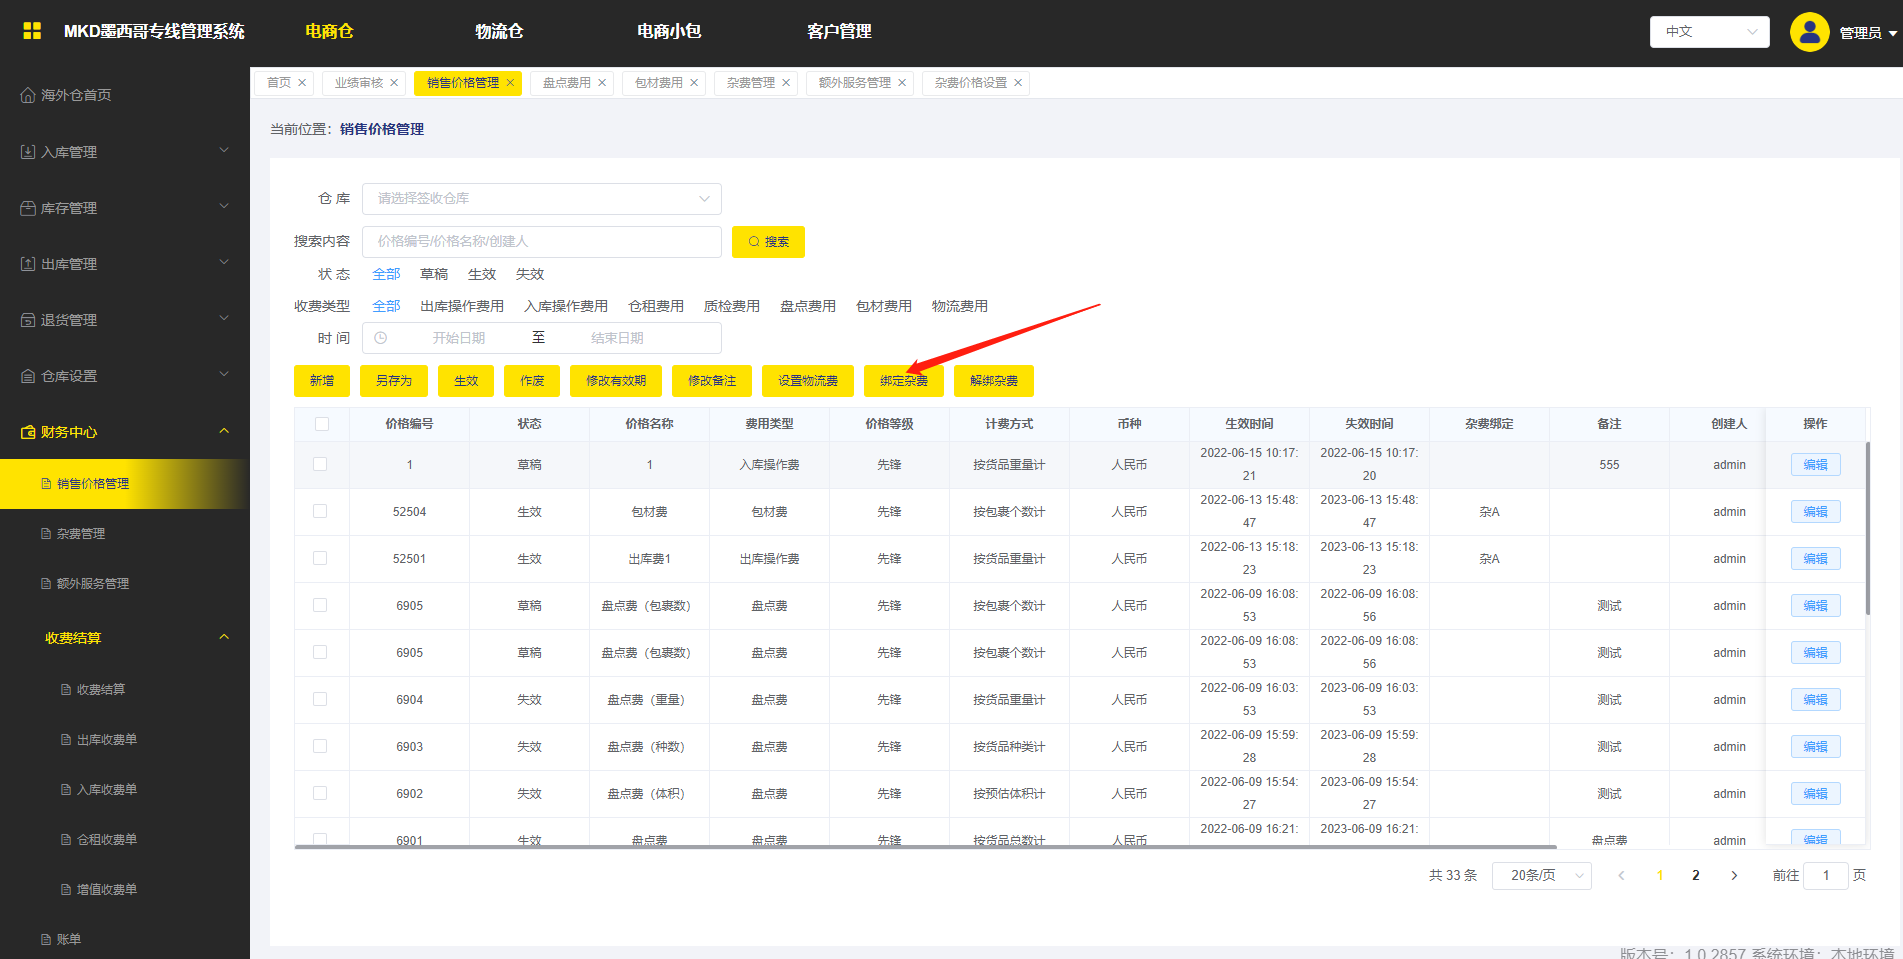Open the 20条/页 page size dropdown
The image size is (1903, 959).
point(1541,875)
